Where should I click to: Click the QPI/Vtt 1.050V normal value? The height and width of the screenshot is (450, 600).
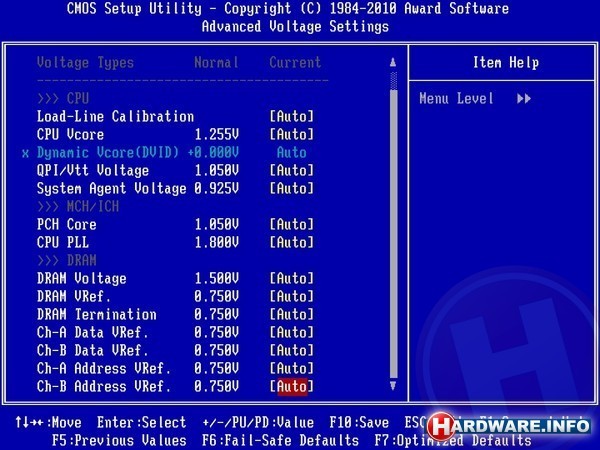pos(217,170)
